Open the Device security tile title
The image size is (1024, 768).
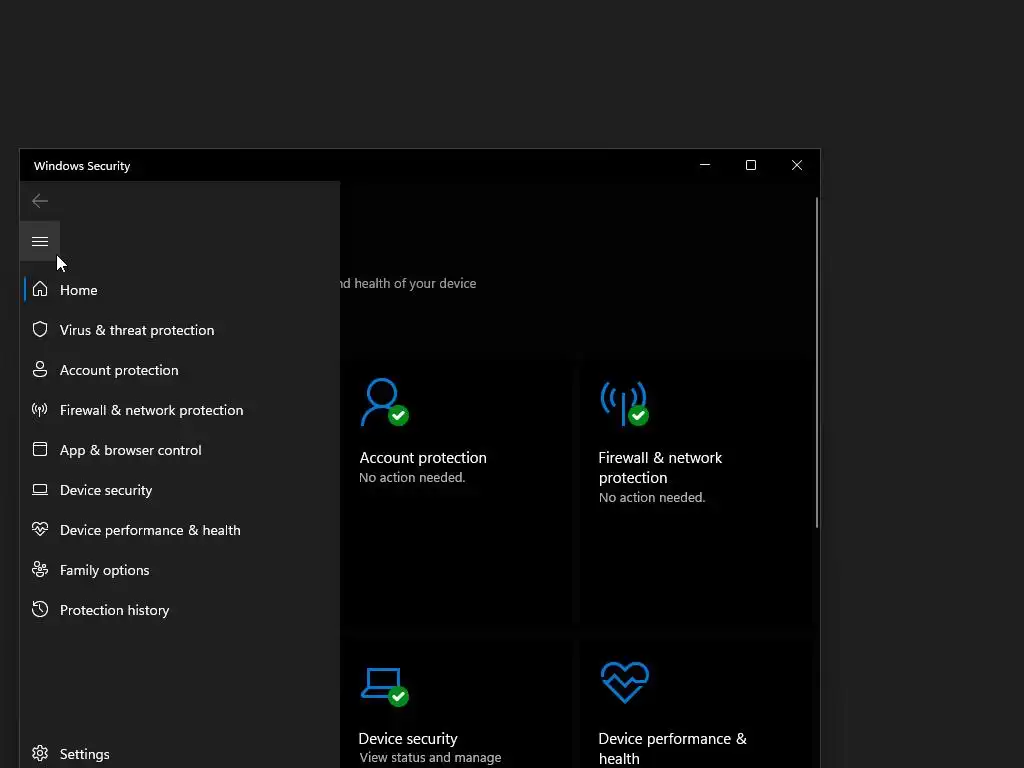pyautogui.click(x=408, y=739)
